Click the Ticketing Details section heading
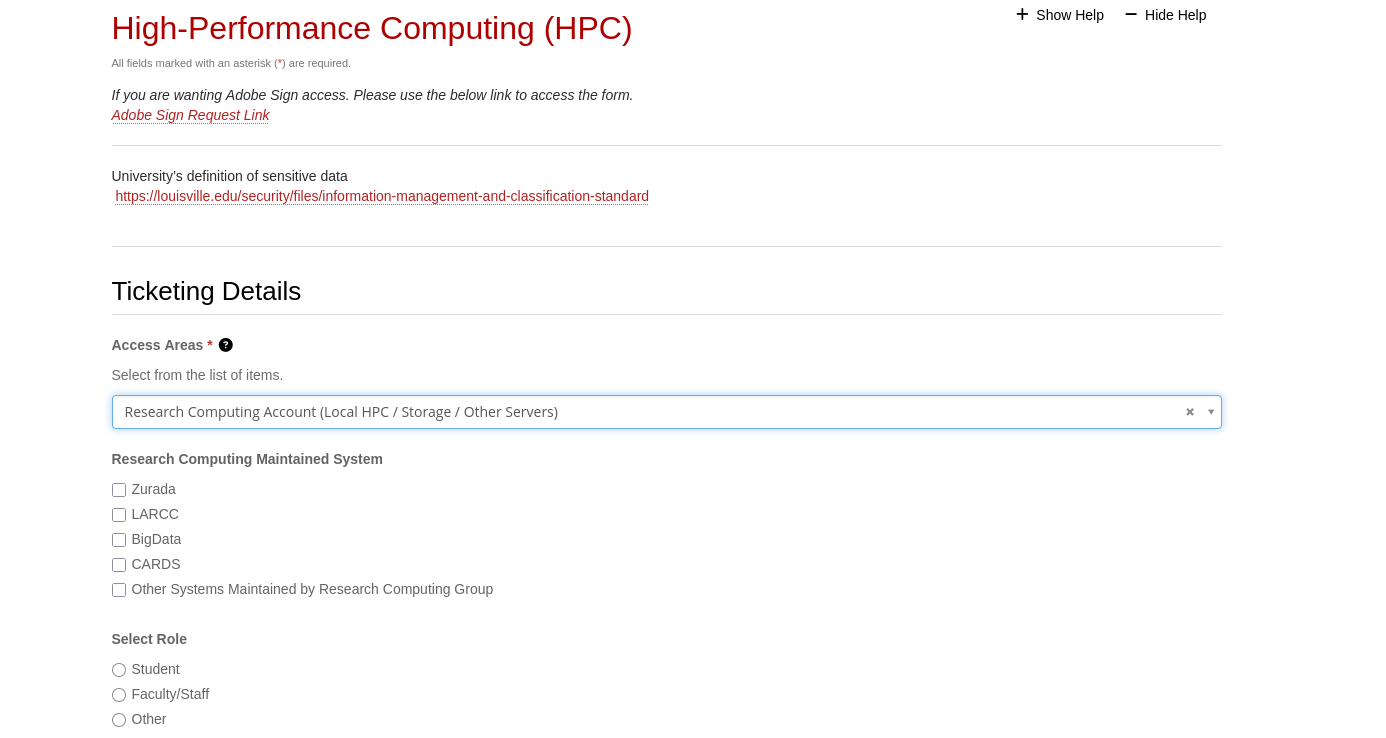The height and width of the screenshot is (738, 1386). (206, 291)
